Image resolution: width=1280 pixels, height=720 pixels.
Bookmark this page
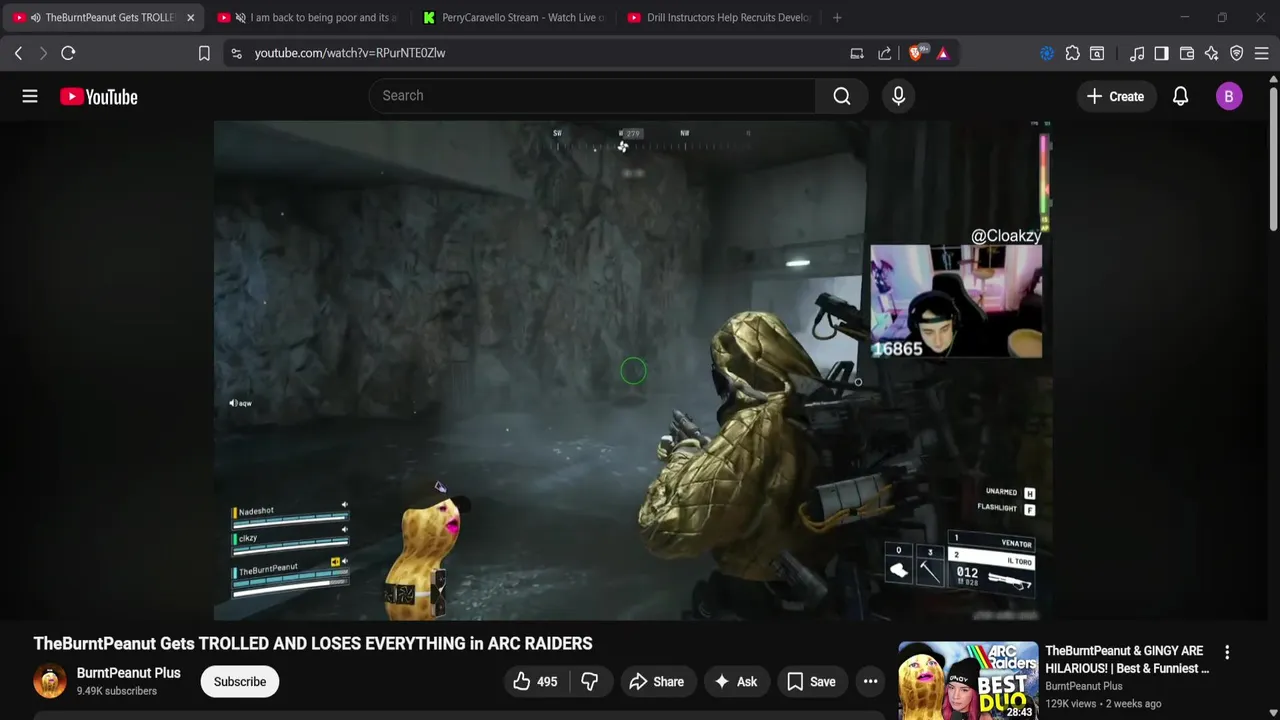tap(204, 53)
